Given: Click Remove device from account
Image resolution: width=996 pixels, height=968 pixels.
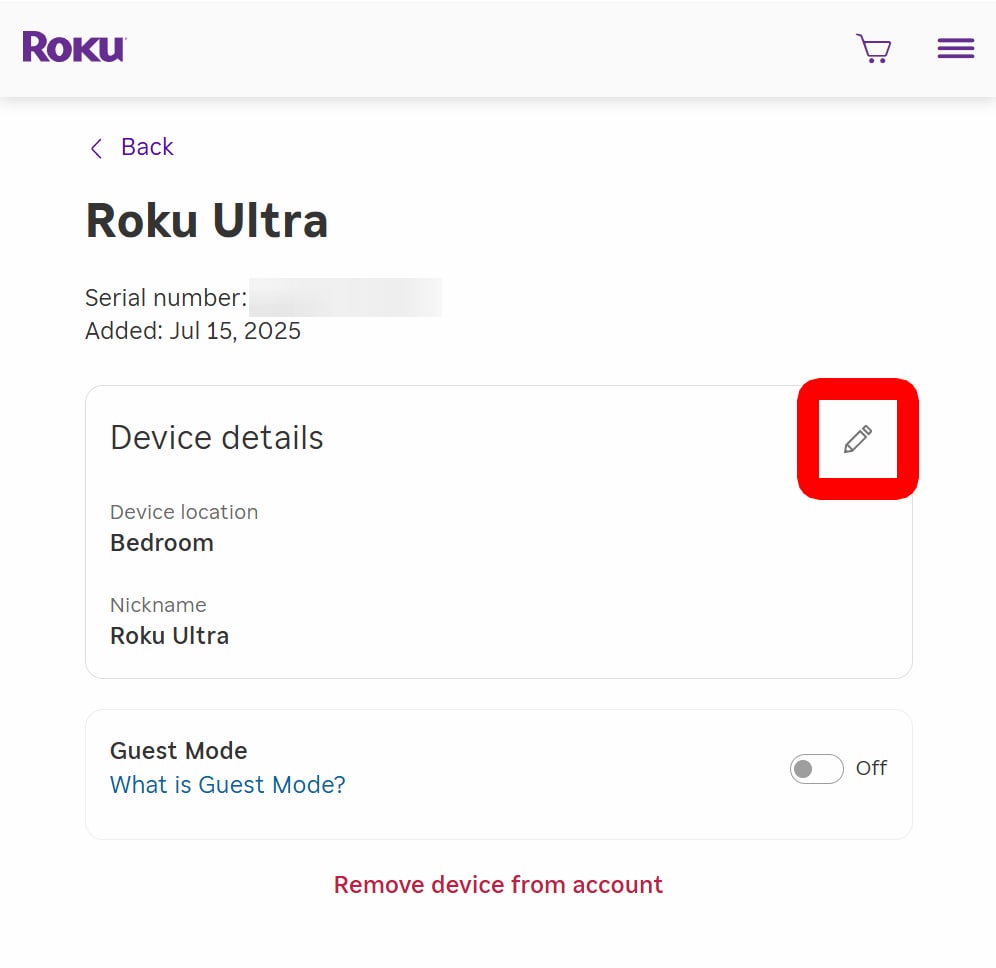Looking at the screenshot, I should pos(498,884).
